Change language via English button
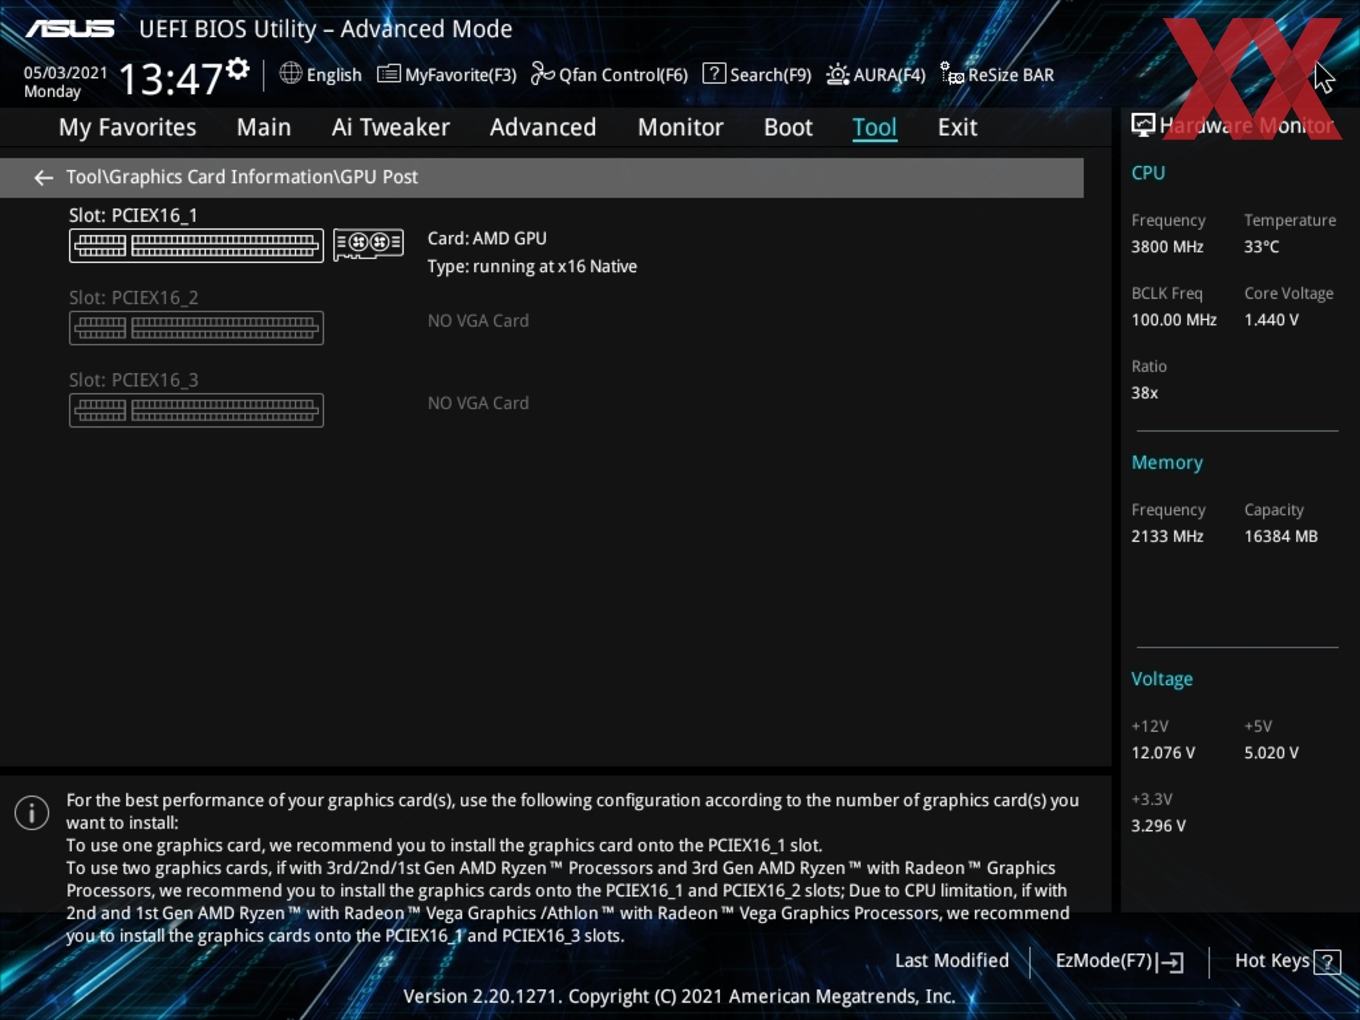This screenshot has width=1360, height=1020. [321, 74]
